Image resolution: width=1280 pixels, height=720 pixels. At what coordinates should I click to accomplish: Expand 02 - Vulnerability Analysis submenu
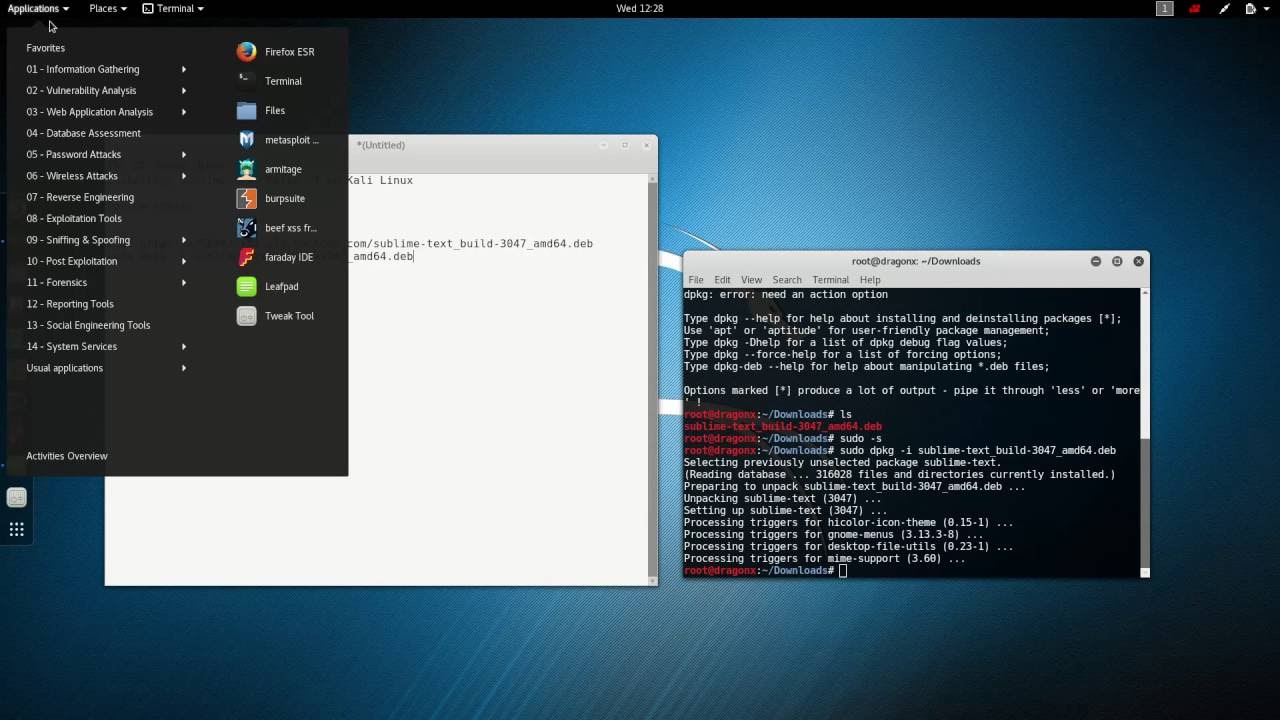(106, 90)
